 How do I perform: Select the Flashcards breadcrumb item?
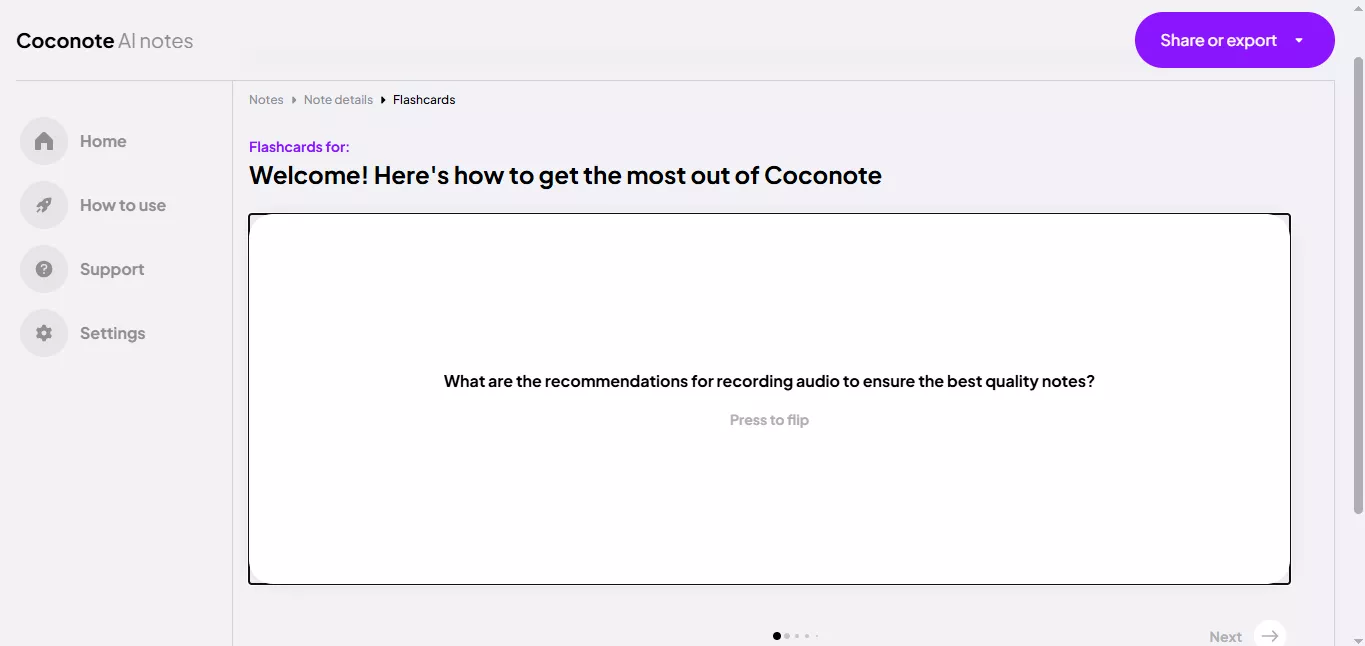point(424,99)
